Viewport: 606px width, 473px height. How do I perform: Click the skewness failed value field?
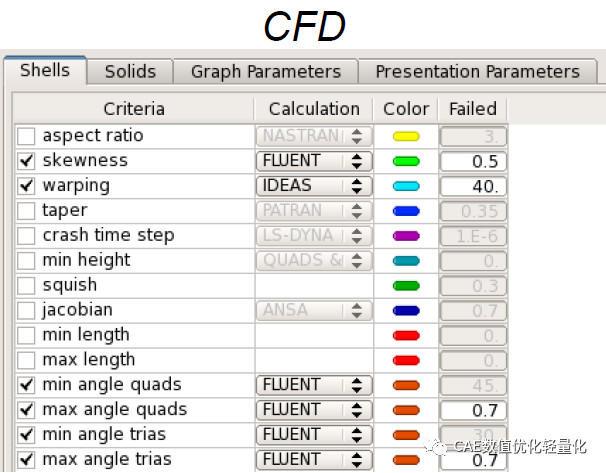[474, 161]
